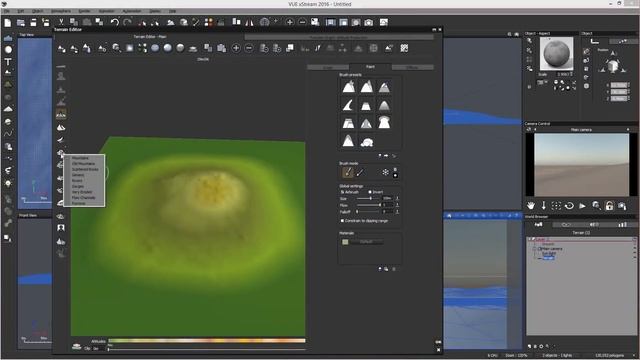Select the sphere primitive in left toolbar
The height and width of the screenshot is (360, 640).
8,49
